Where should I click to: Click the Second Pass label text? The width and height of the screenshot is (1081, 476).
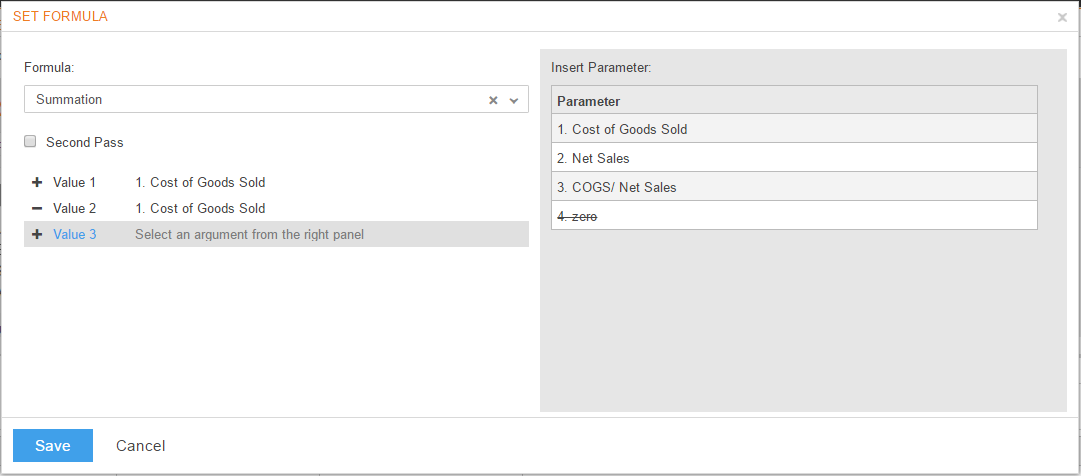pos(85,142)
